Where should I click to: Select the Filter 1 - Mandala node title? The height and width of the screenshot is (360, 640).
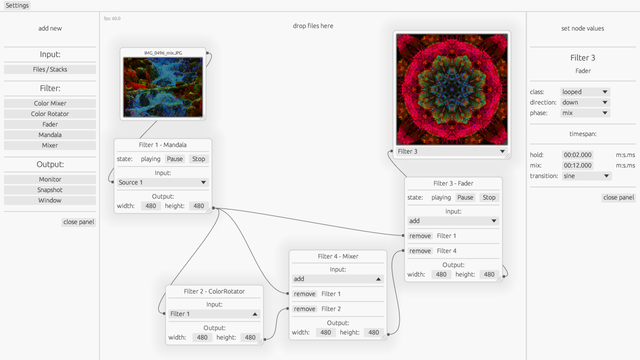click(162, 145)
